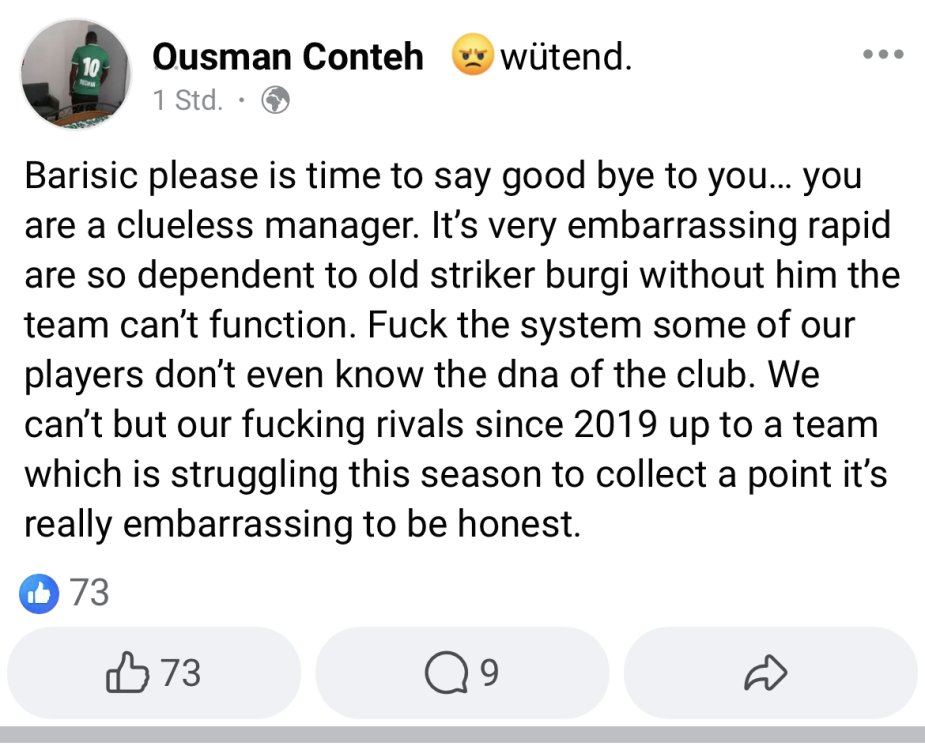Viewport: 925px width, 750px height.
Task: View the 73 reactions list beside blue icon
Action: 90,593
